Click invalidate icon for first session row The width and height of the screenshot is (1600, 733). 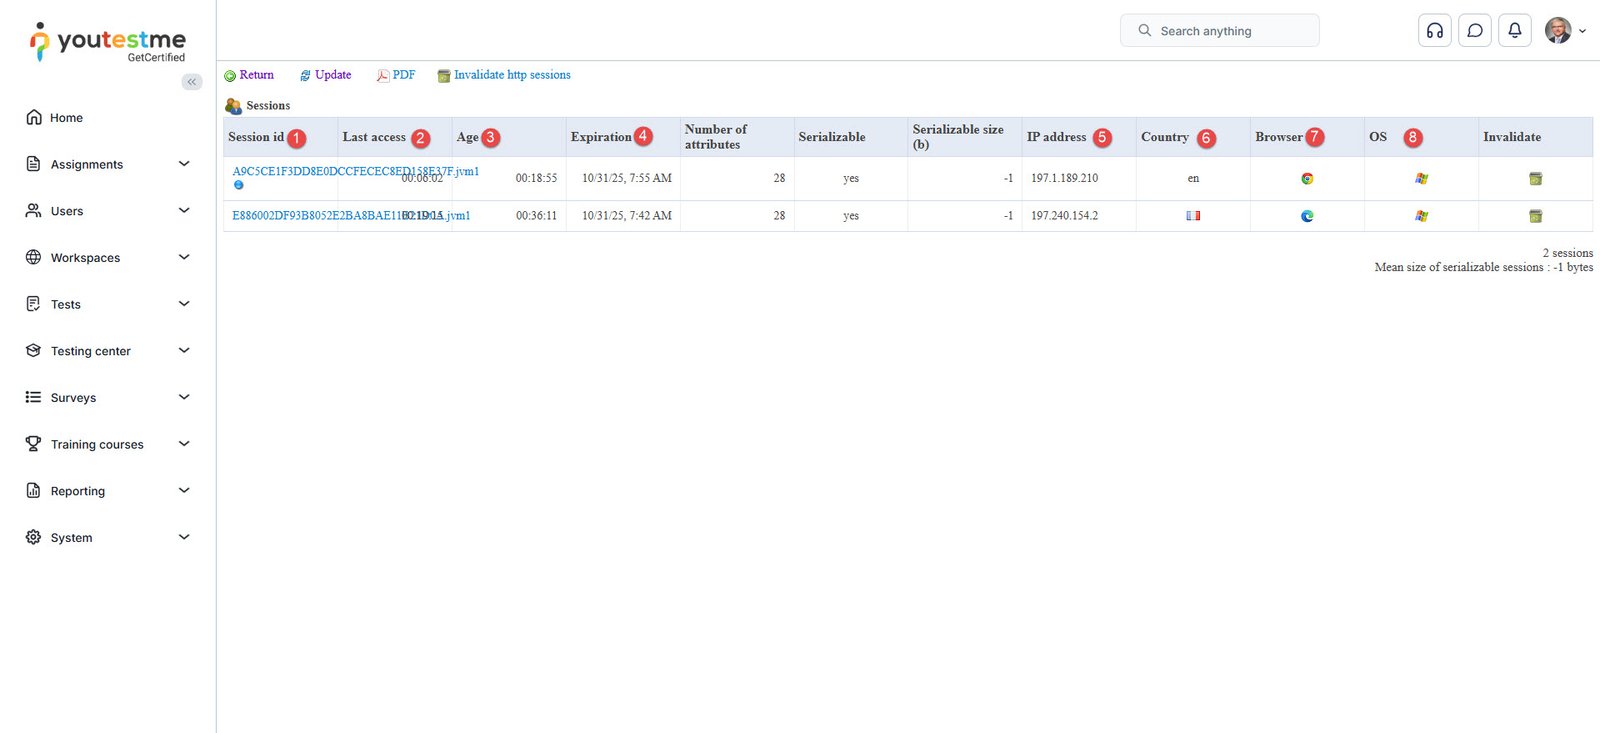click(1535, 179)
